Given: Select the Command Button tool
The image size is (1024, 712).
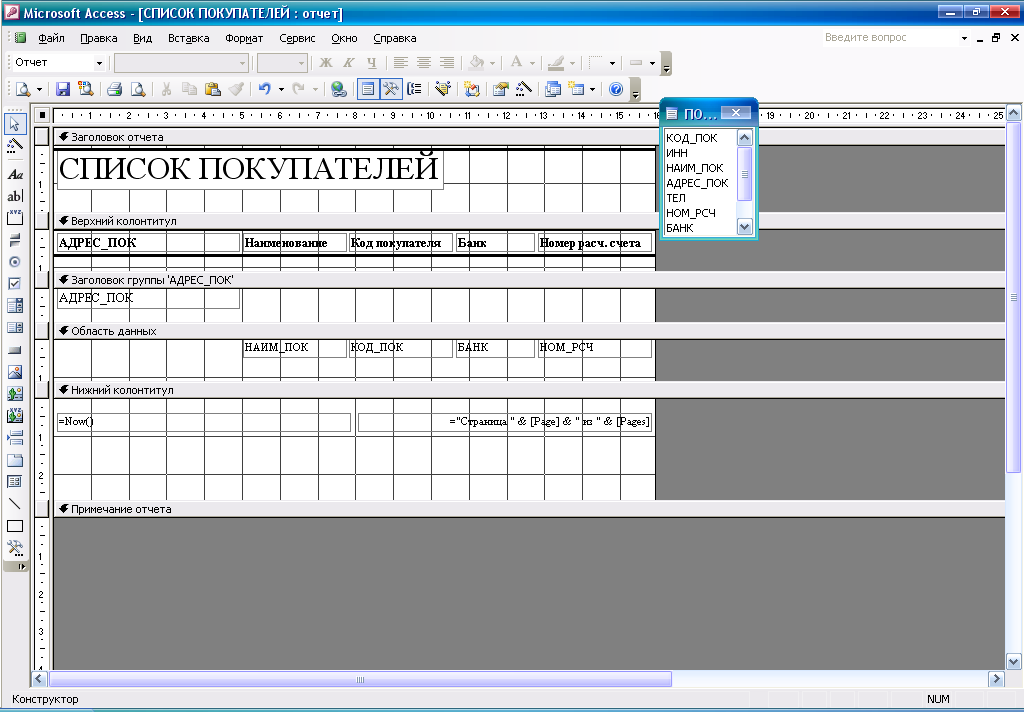Looking at the screenshot, I should tap(14, 350).
